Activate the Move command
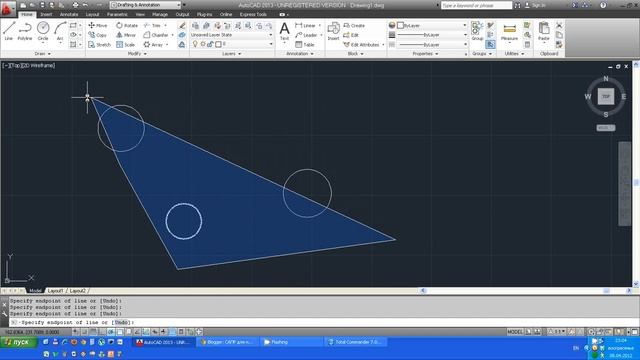Image resolution: width=640 pixels, height=360 pixels. coord(98,25)
